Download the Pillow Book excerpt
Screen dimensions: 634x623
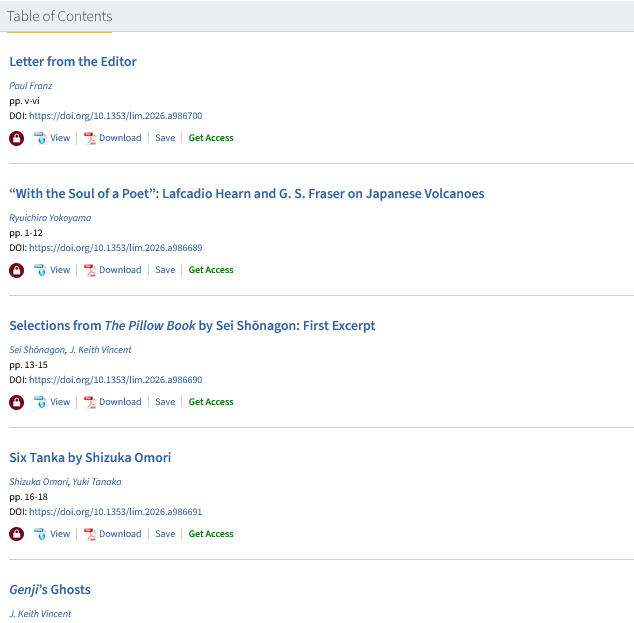120,402
